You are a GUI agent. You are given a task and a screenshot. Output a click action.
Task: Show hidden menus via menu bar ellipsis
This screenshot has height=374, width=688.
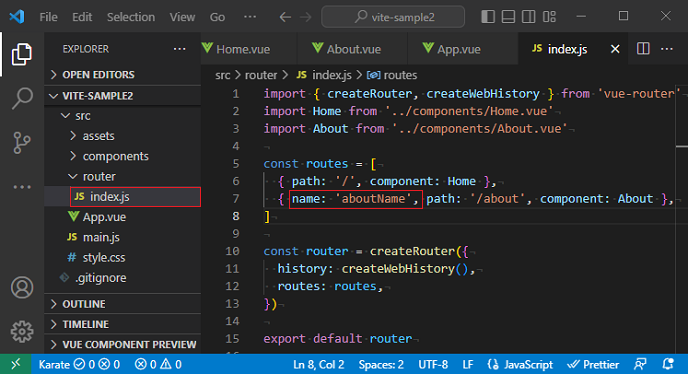point(250,17)
